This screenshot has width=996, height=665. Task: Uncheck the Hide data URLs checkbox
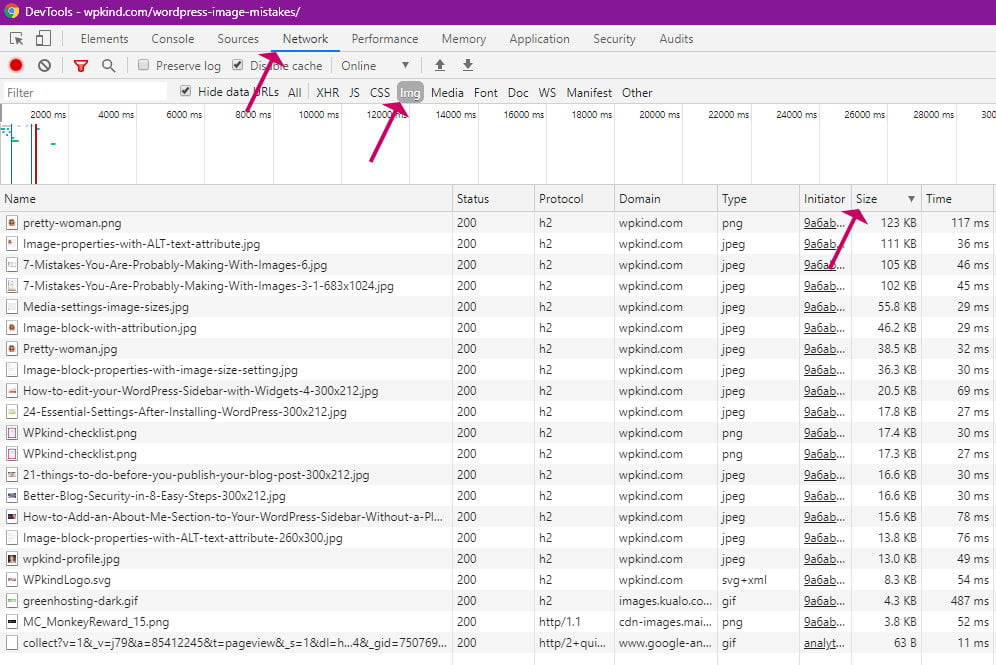click(185, 91)
